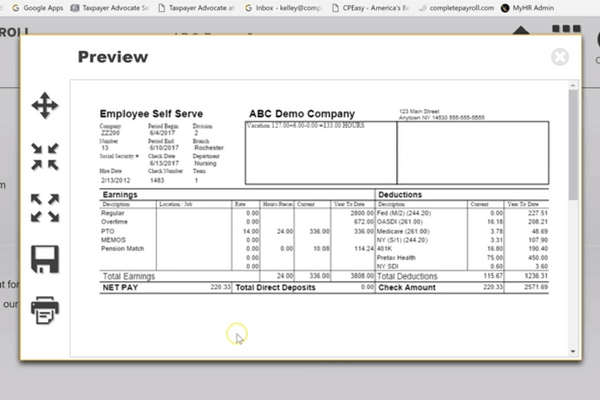The height and width of the screenshot is (400, 600).
Task: Open the MyHR Admin bookmark
Action: (x=527, y=8)
